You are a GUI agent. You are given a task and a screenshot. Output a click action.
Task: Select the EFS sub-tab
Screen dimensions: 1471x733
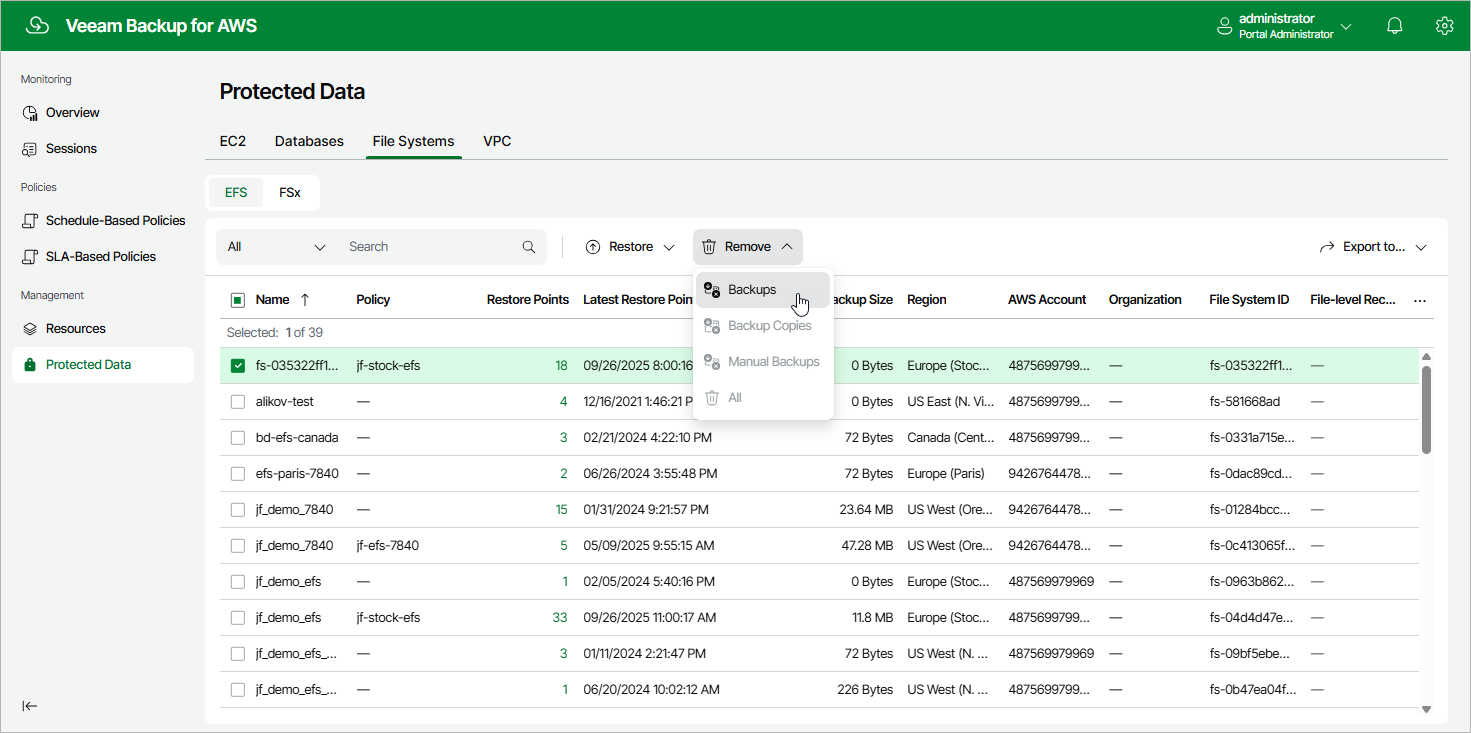point(236,193)
